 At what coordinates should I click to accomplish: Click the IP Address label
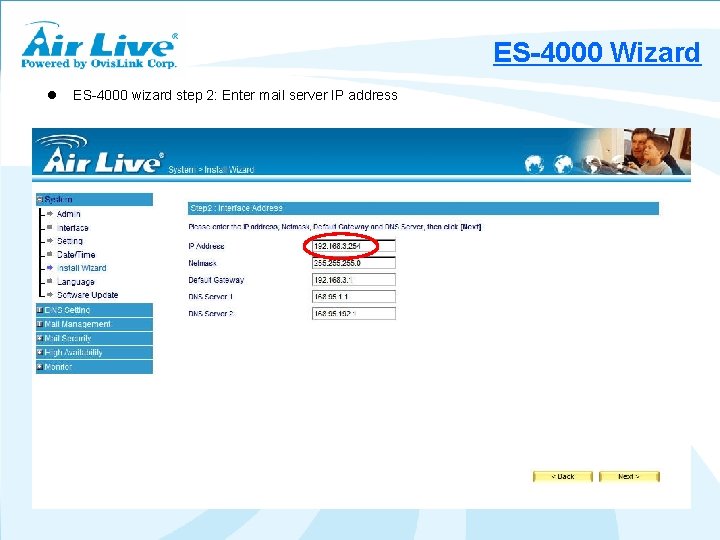point(206,246)
